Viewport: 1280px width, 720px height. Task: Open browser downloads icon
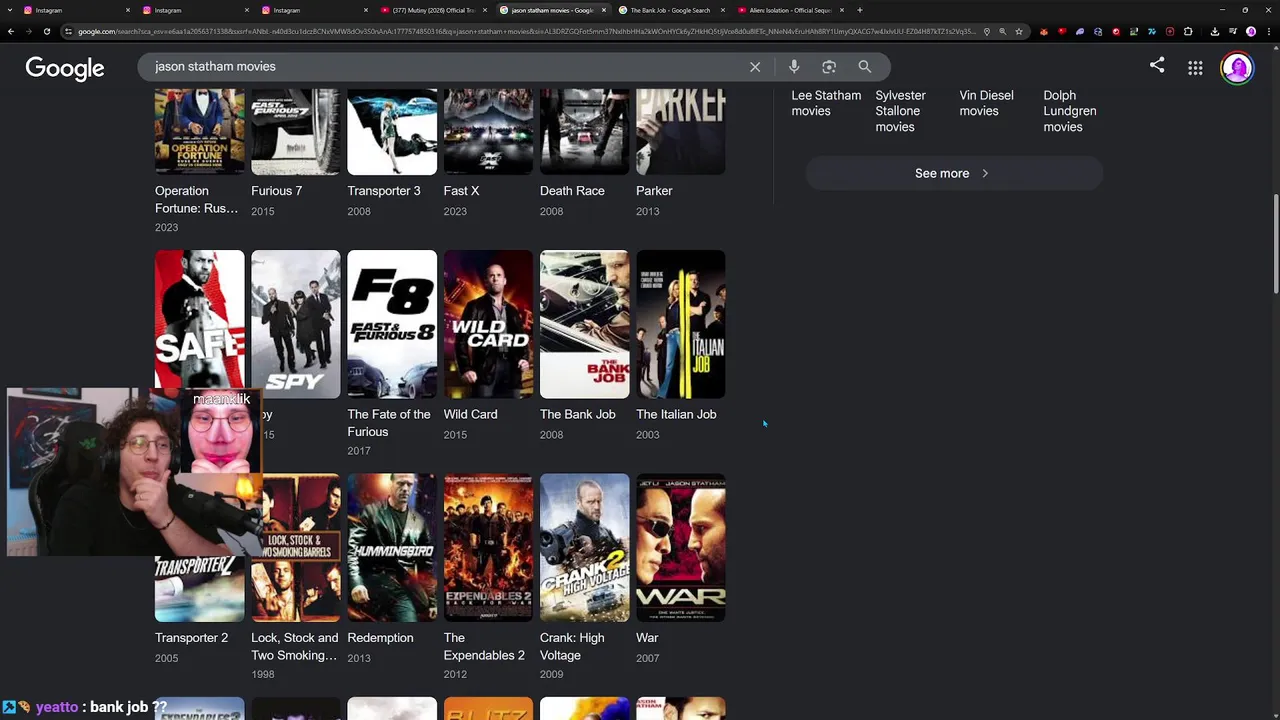pyautogui.click(x=1215, y=31)
